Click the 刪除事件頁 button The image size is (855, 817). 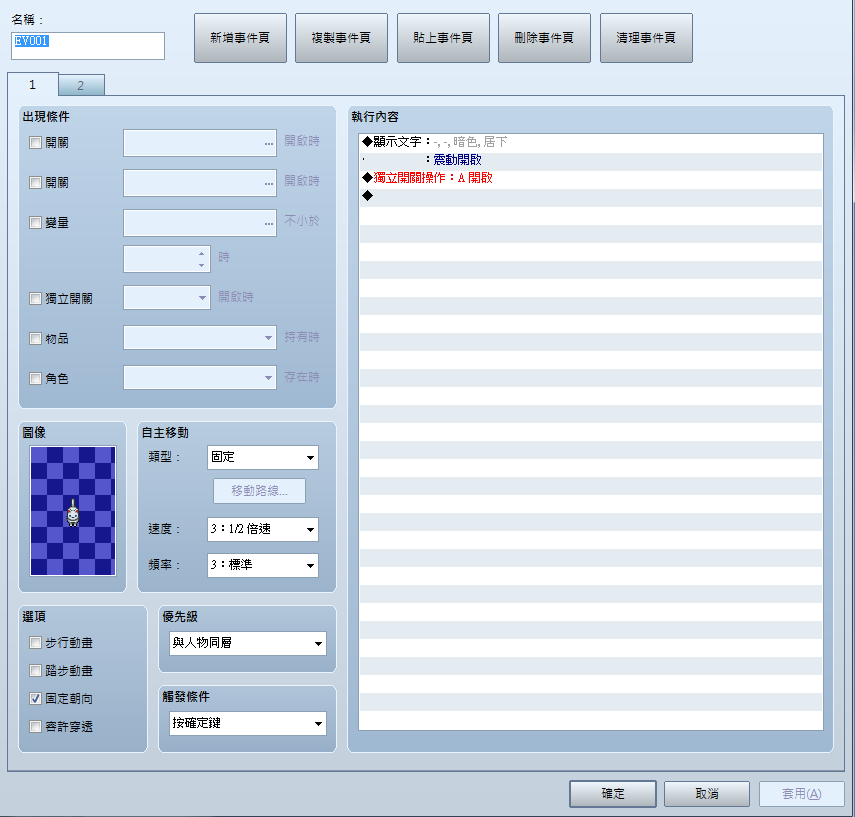coord(544,38)
